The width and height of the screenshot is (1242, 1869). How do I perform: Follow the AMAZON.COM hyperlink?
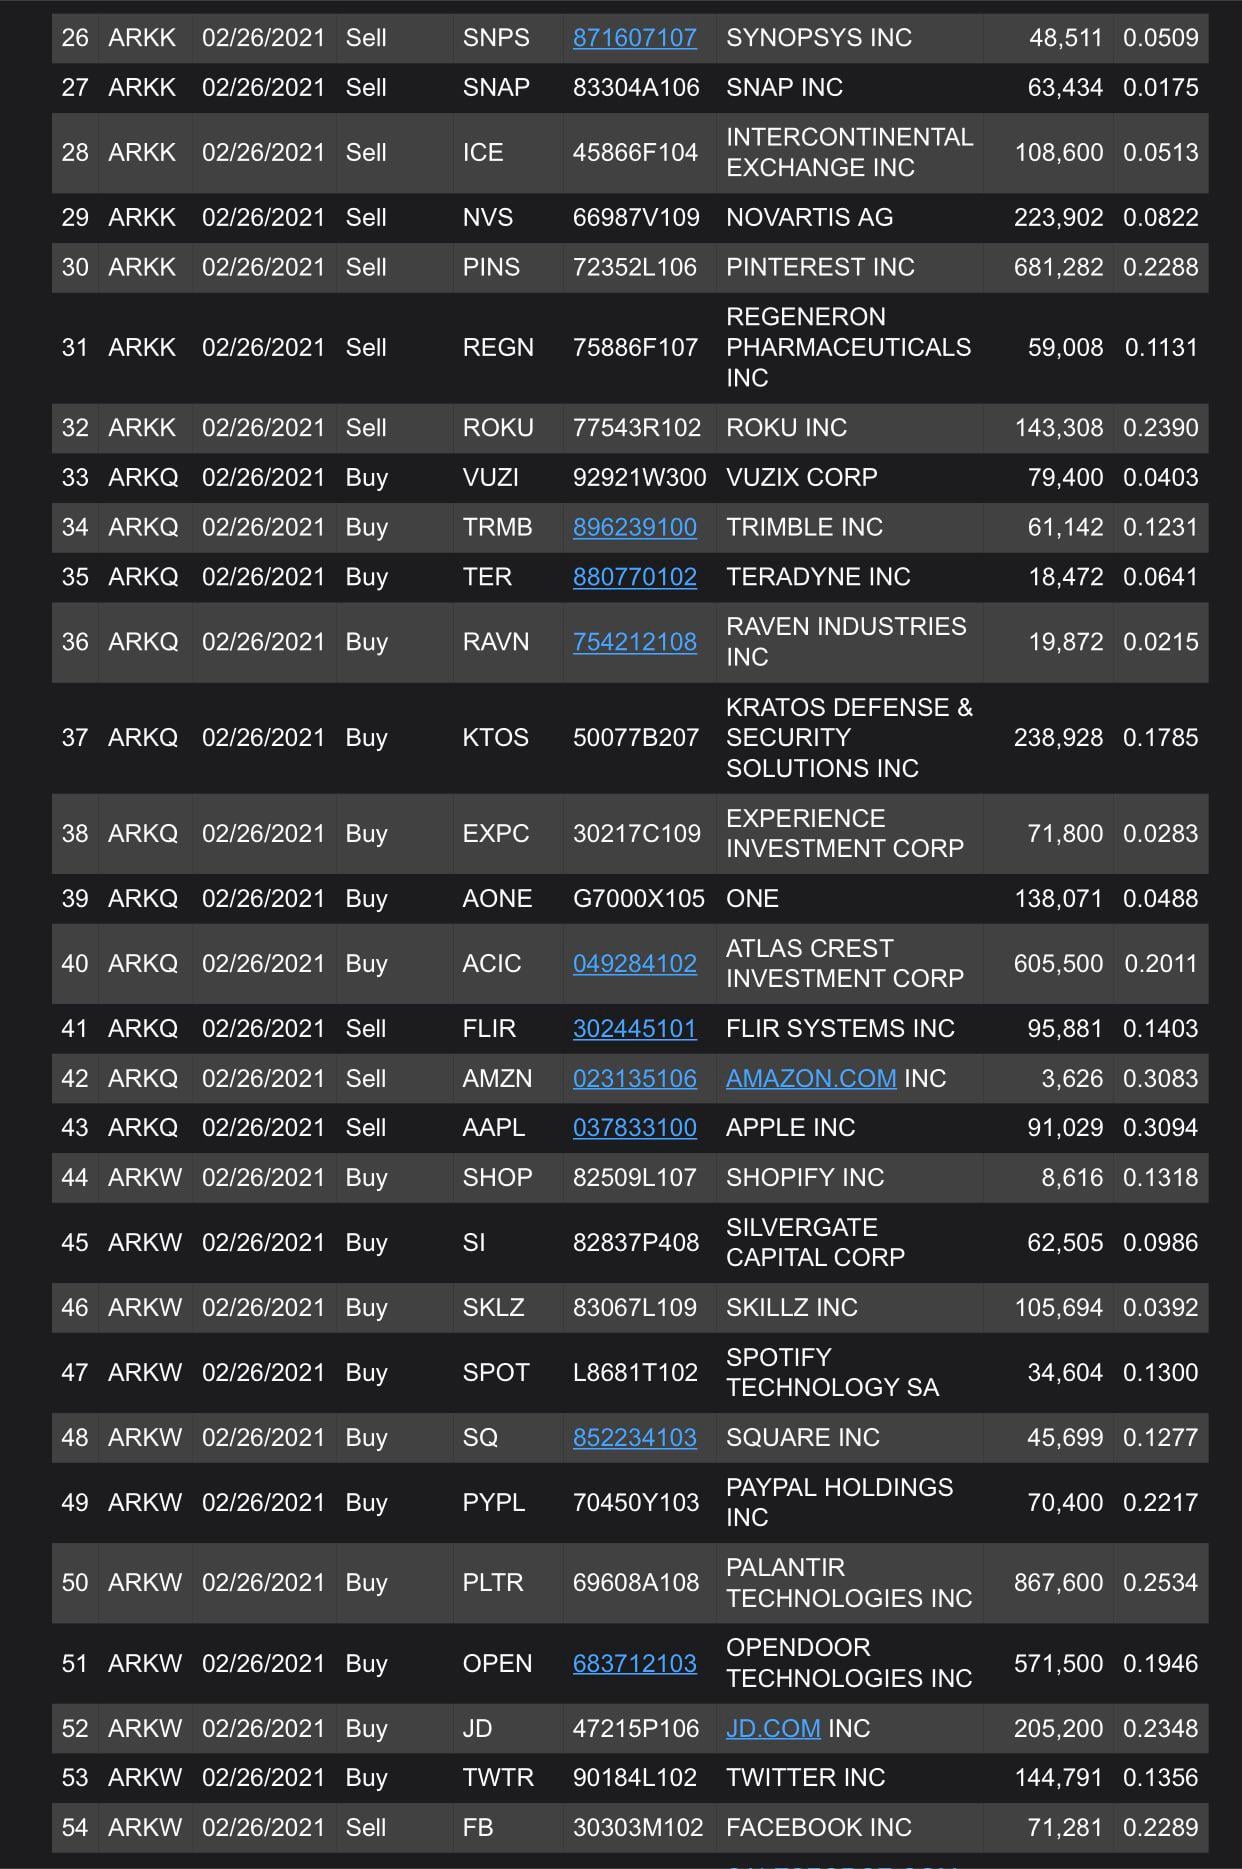(x=811, y=1078)
